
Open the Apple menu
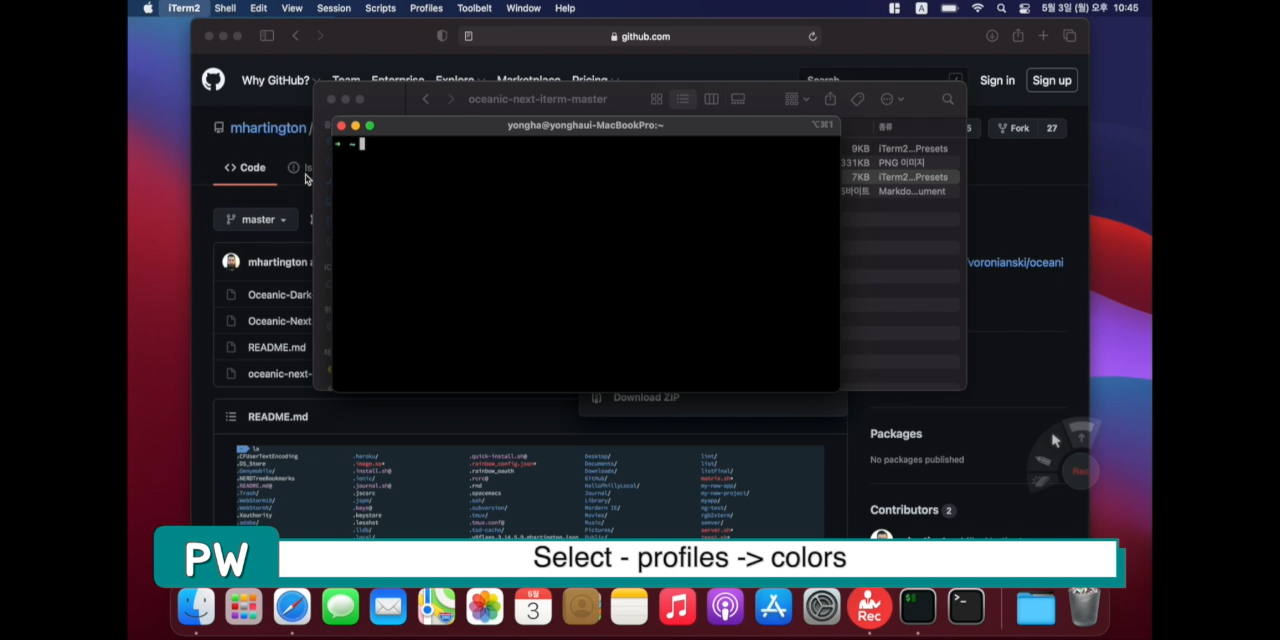148,8
